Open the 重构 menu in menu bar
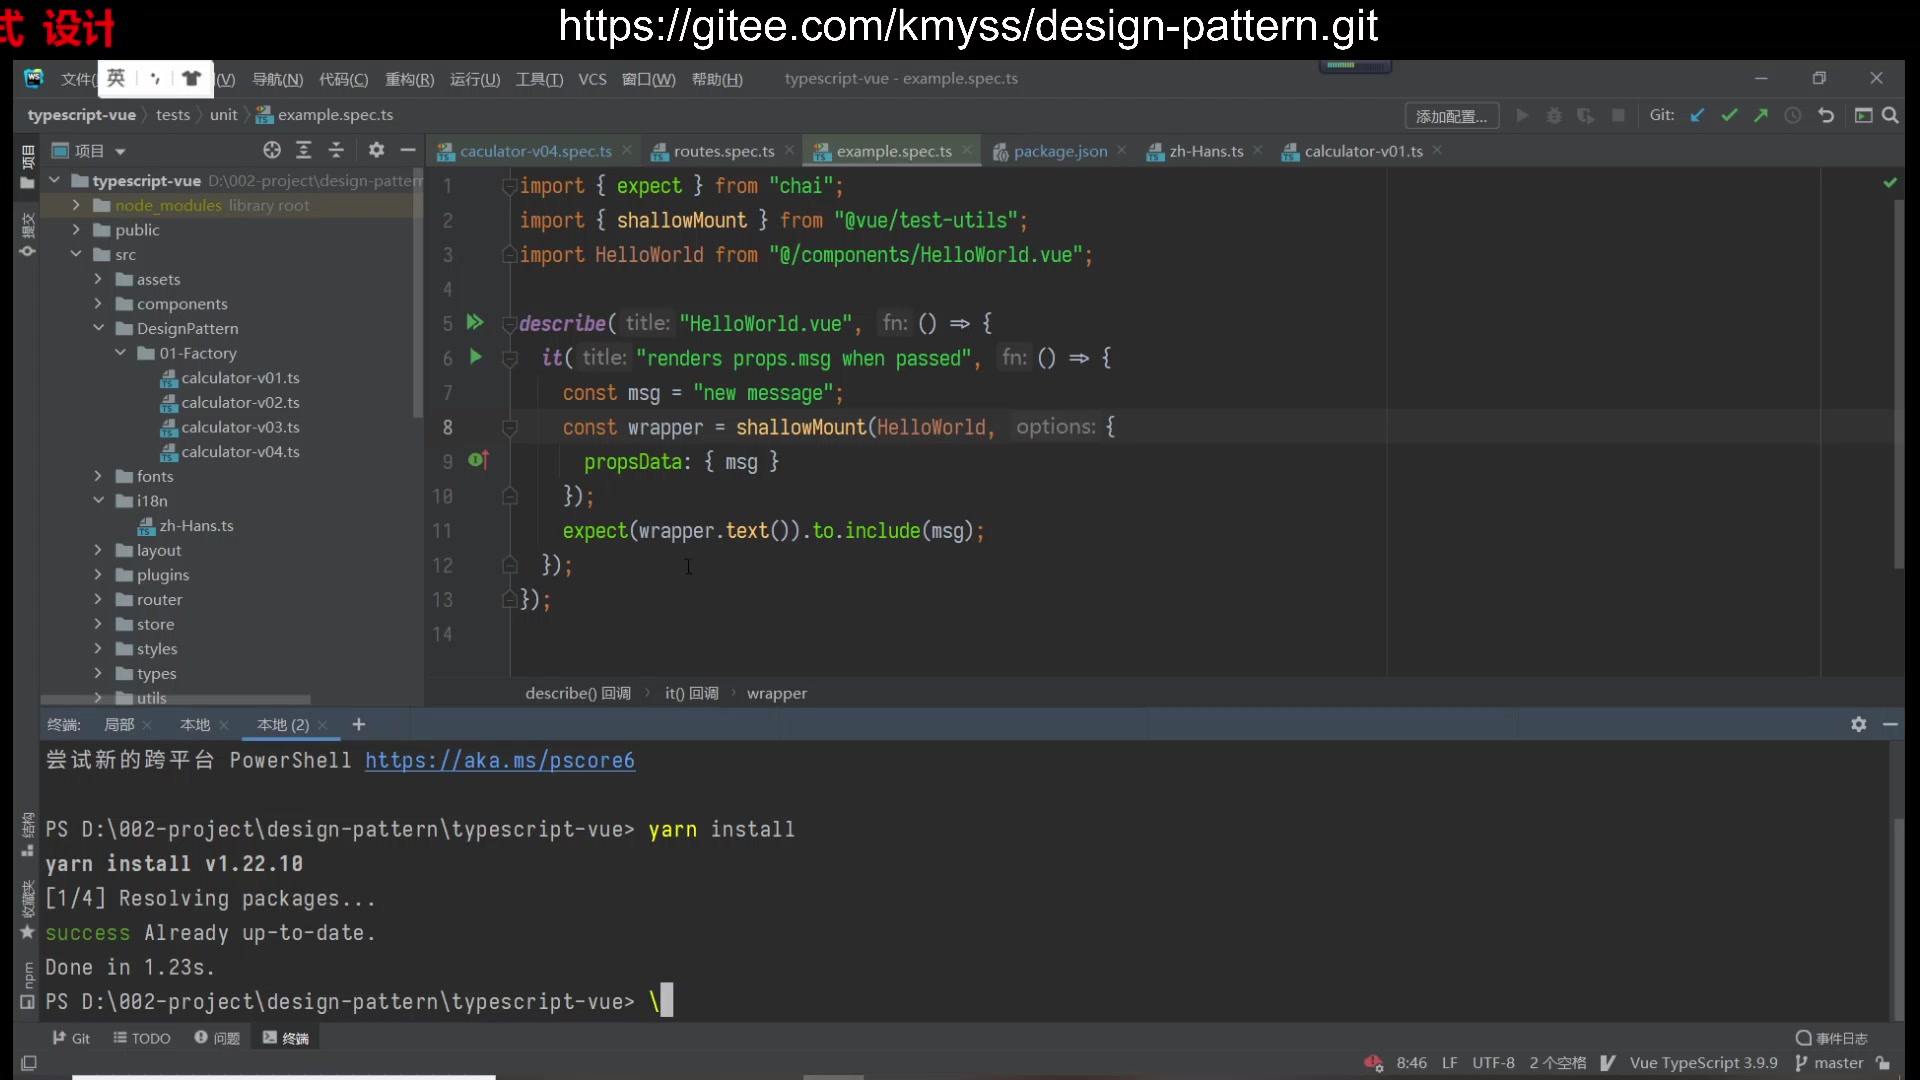 [407, 78]
